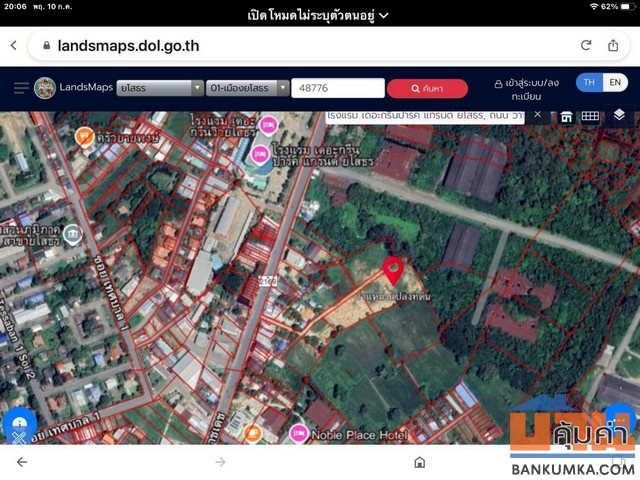Tap the browser bottom back arrow
The height and width of the screenshot is (480, 640).
coord(22,462)
